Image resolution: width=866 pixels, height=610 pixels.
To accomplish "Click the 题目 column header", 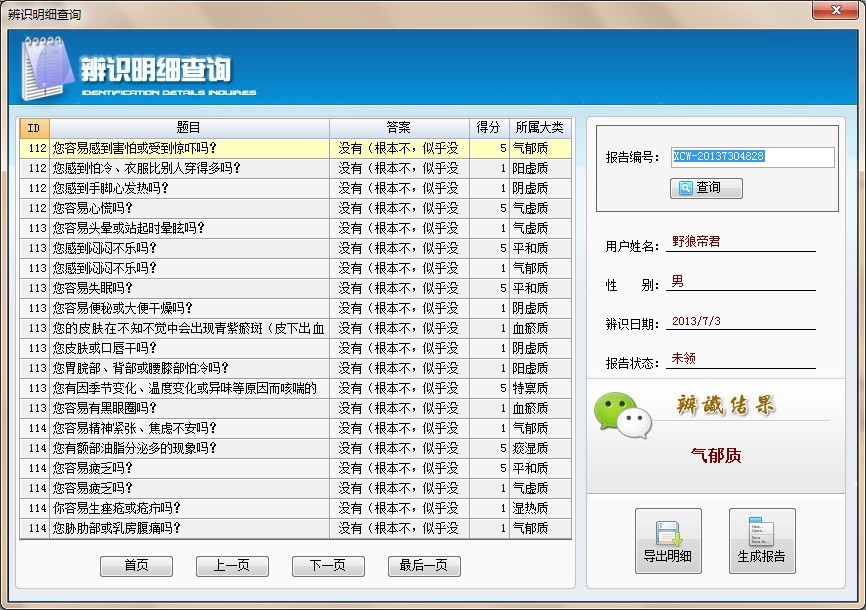I will 188,128.
